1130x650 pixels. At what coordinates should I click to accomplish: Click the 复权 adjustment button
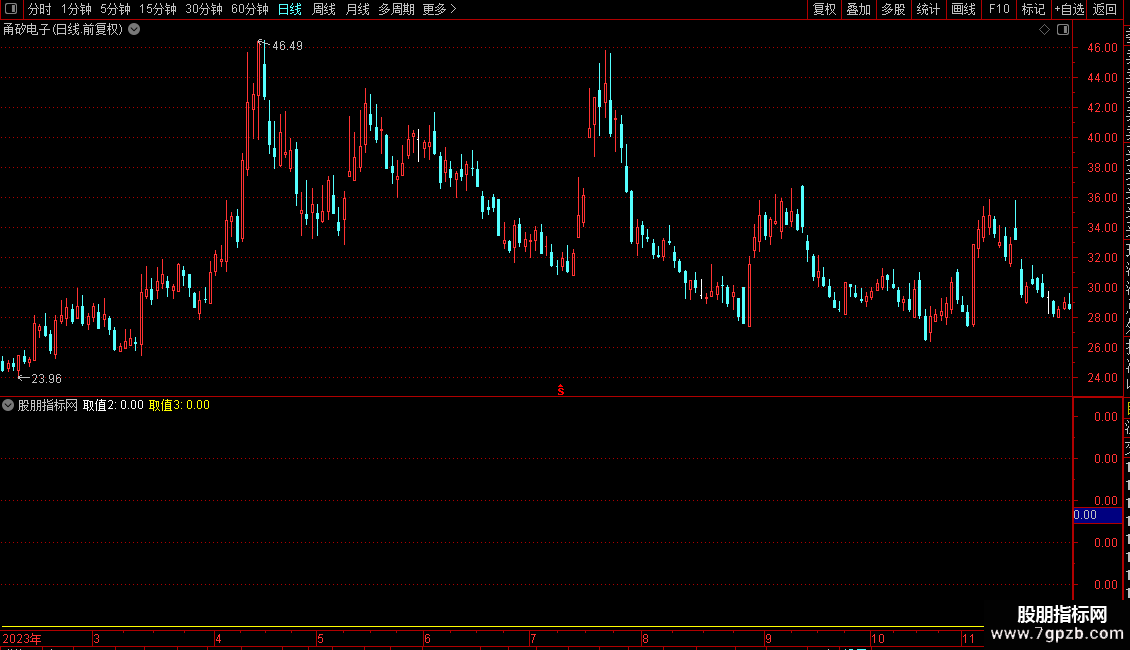tap(824, 9)
